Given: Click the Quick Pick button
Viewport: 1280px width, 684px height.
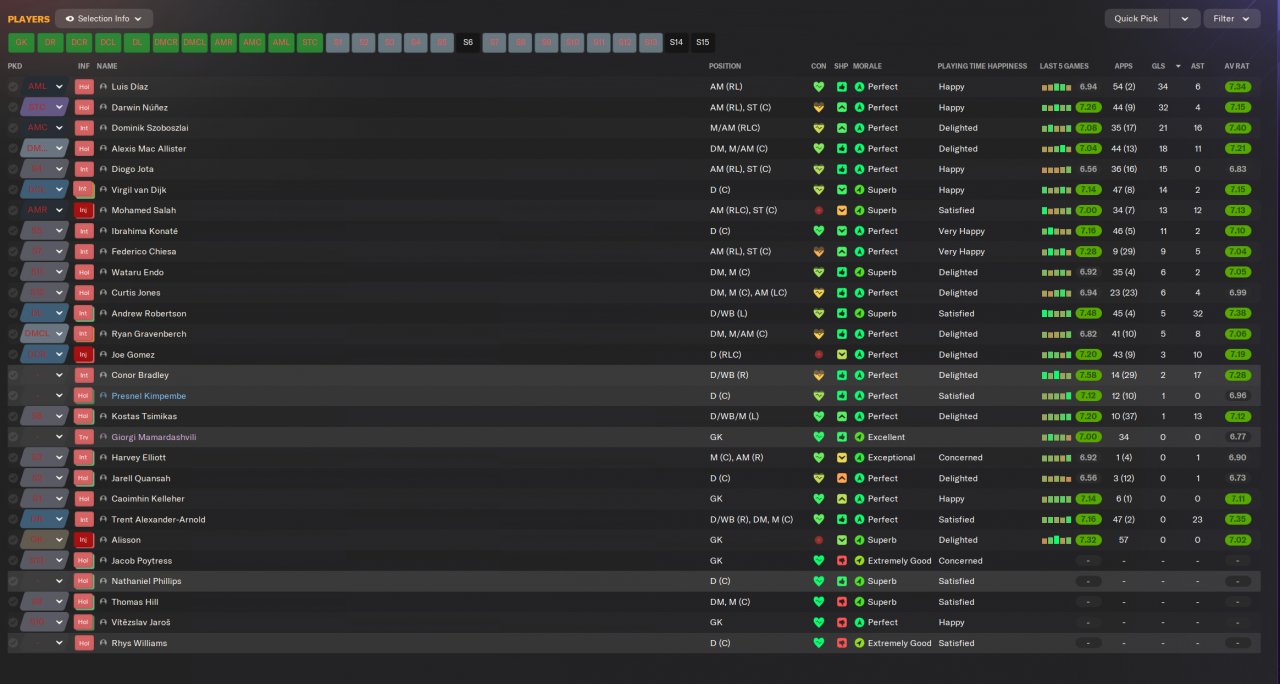Looking at the screenshot, I should point(1136,18).
